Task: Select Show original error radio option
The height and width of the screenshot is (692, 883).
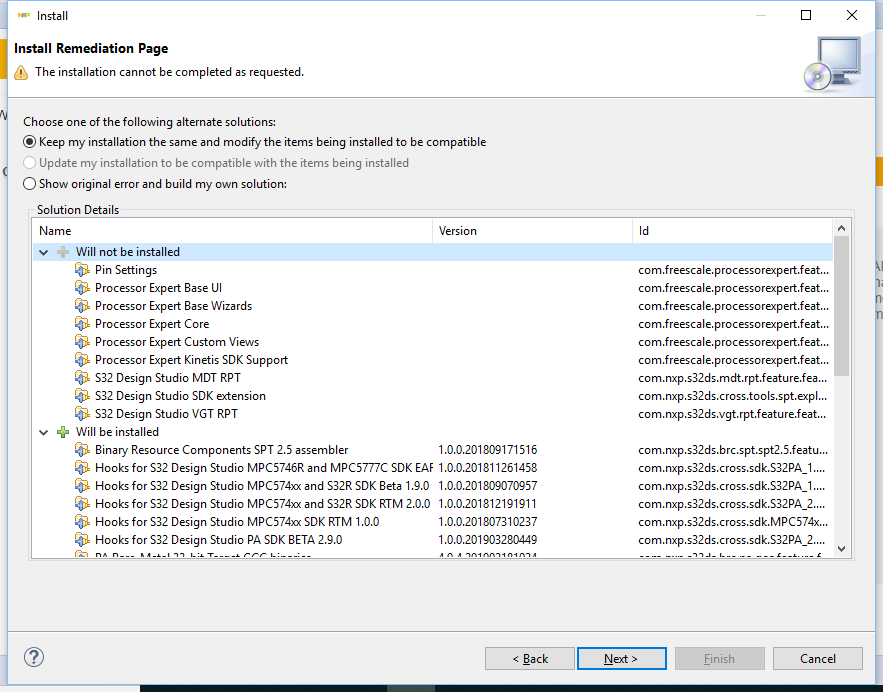Action: point(29,184)
